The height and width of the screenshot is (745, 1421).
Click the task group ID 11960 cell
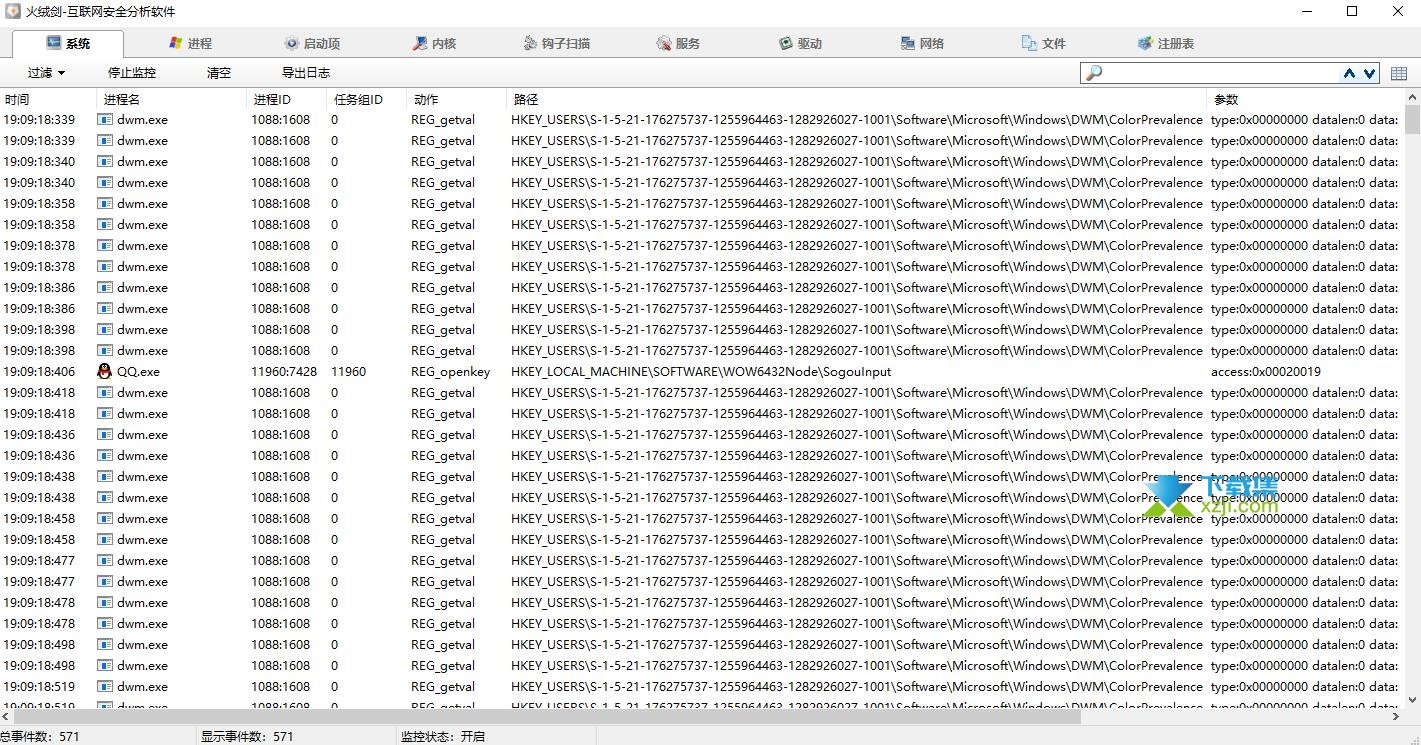point(349,371)
